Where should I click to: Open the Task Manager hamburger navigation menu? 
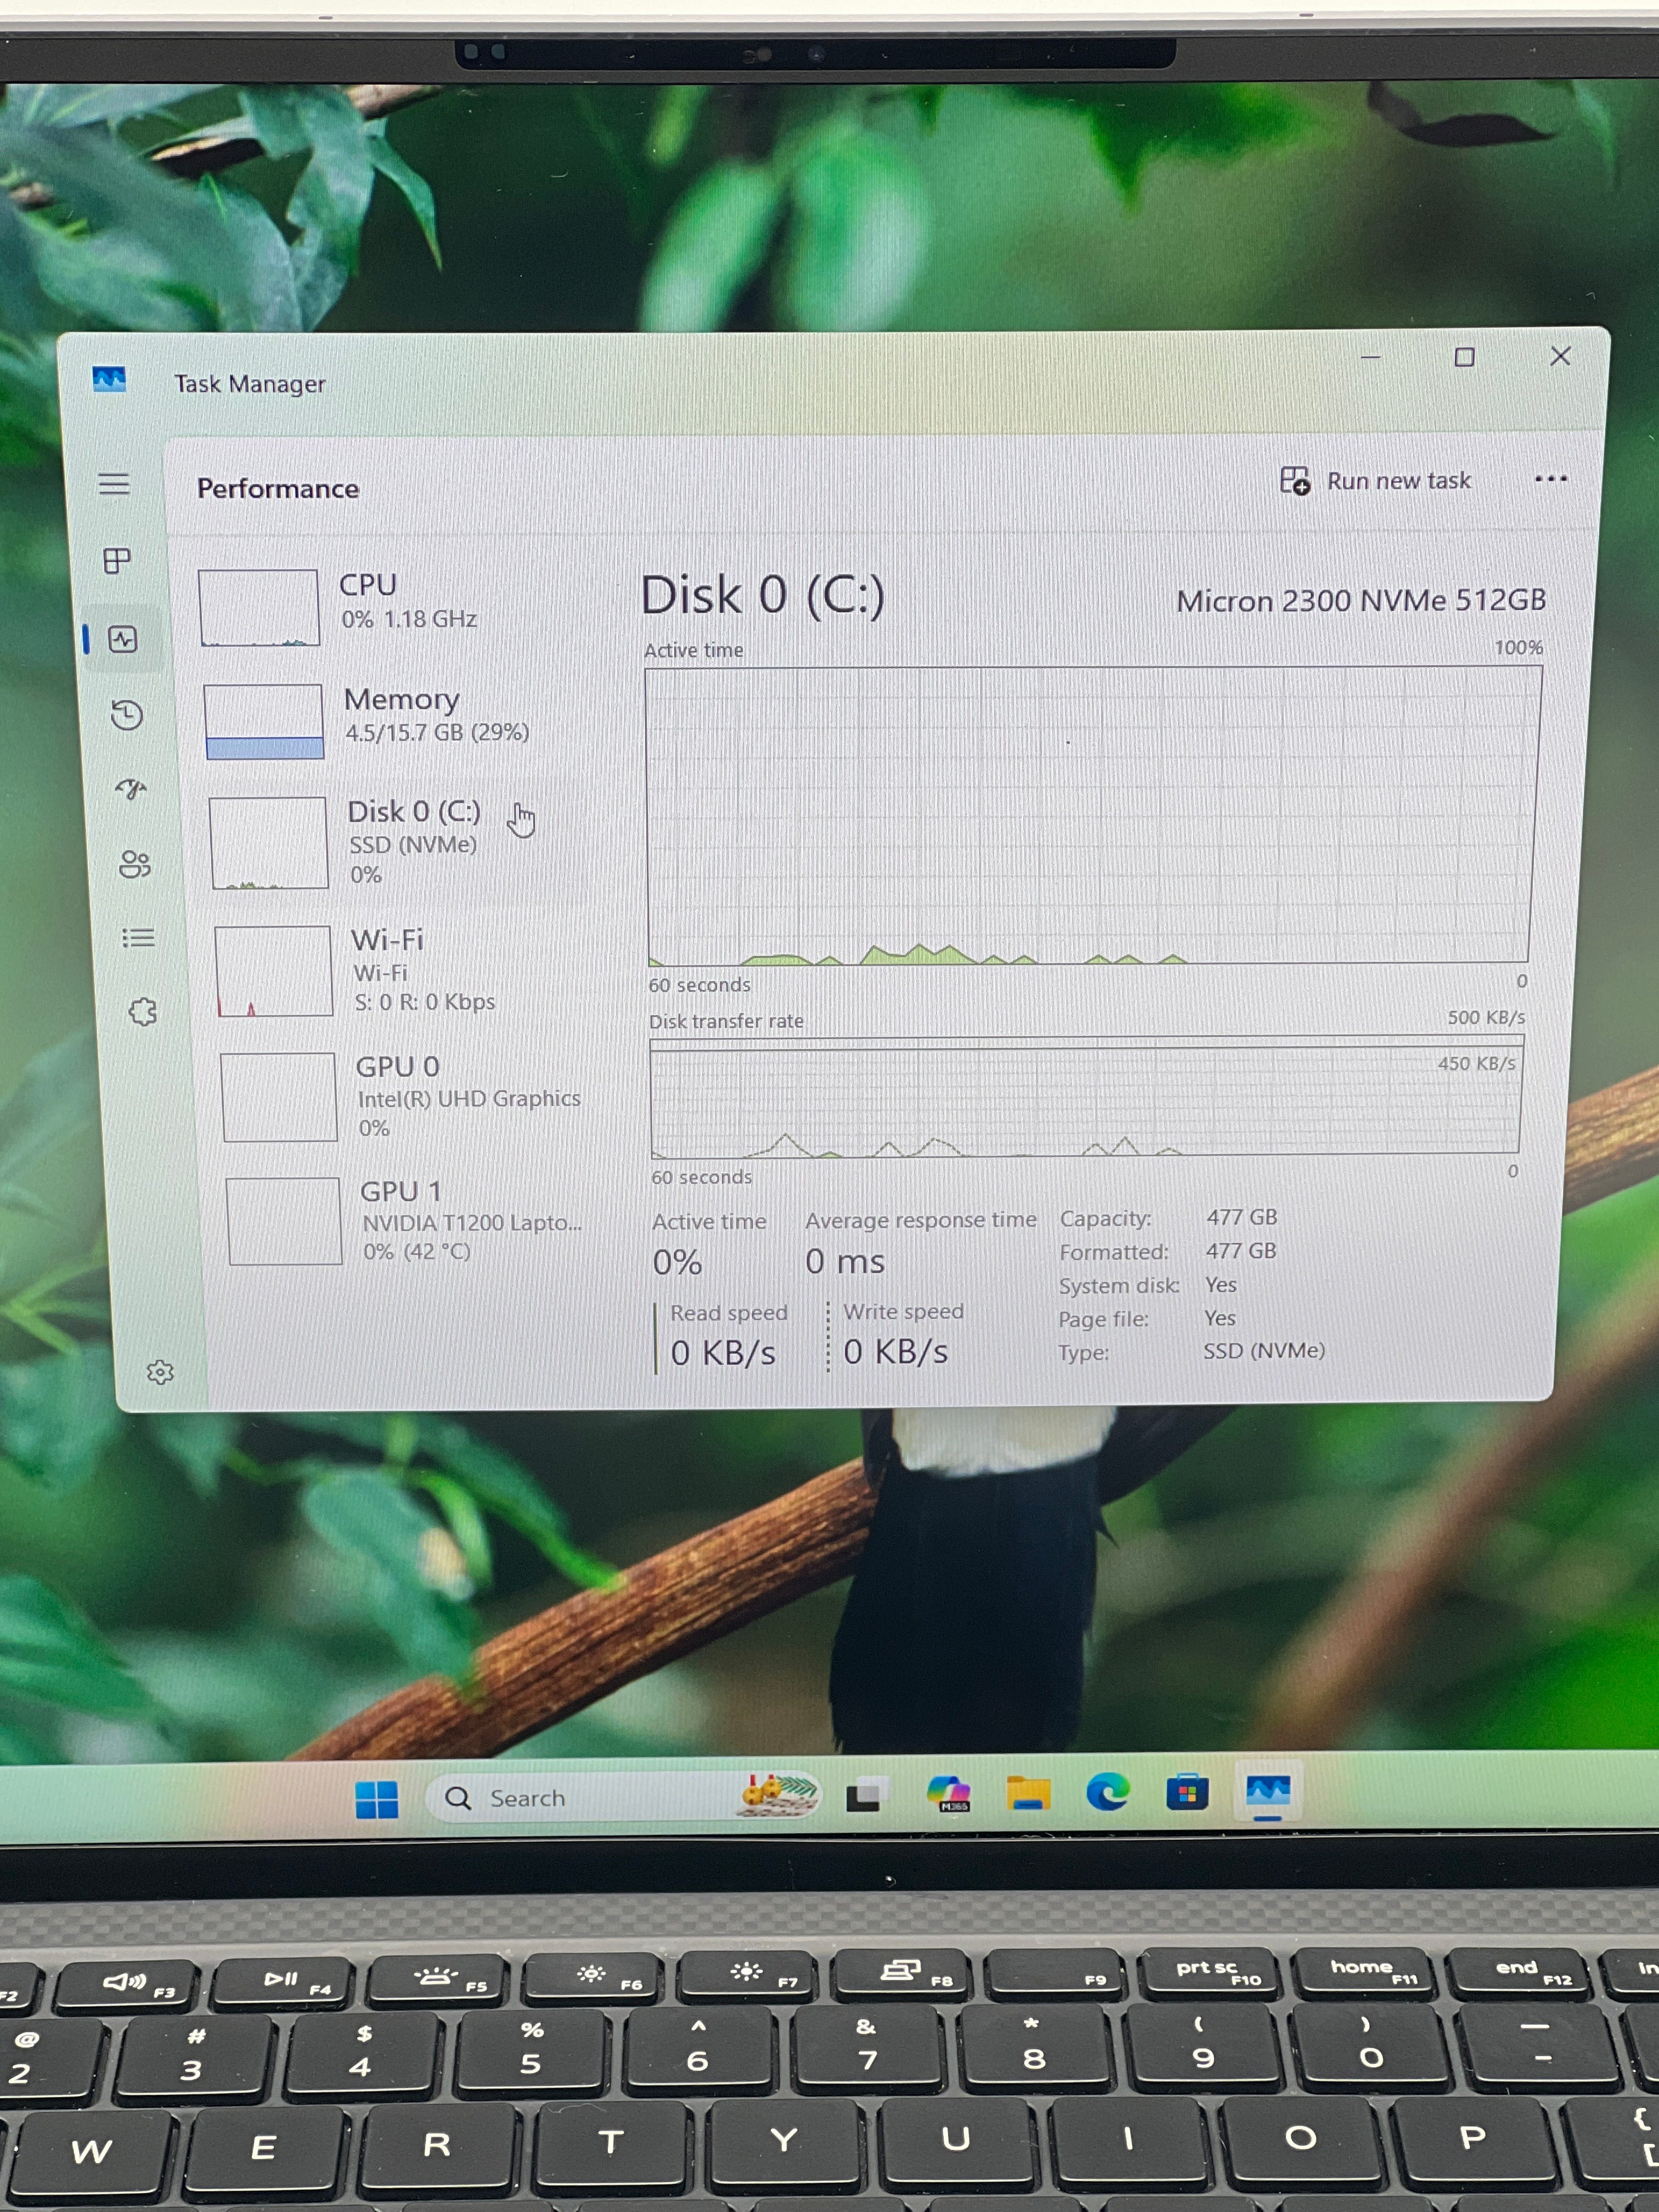point(114,485)
